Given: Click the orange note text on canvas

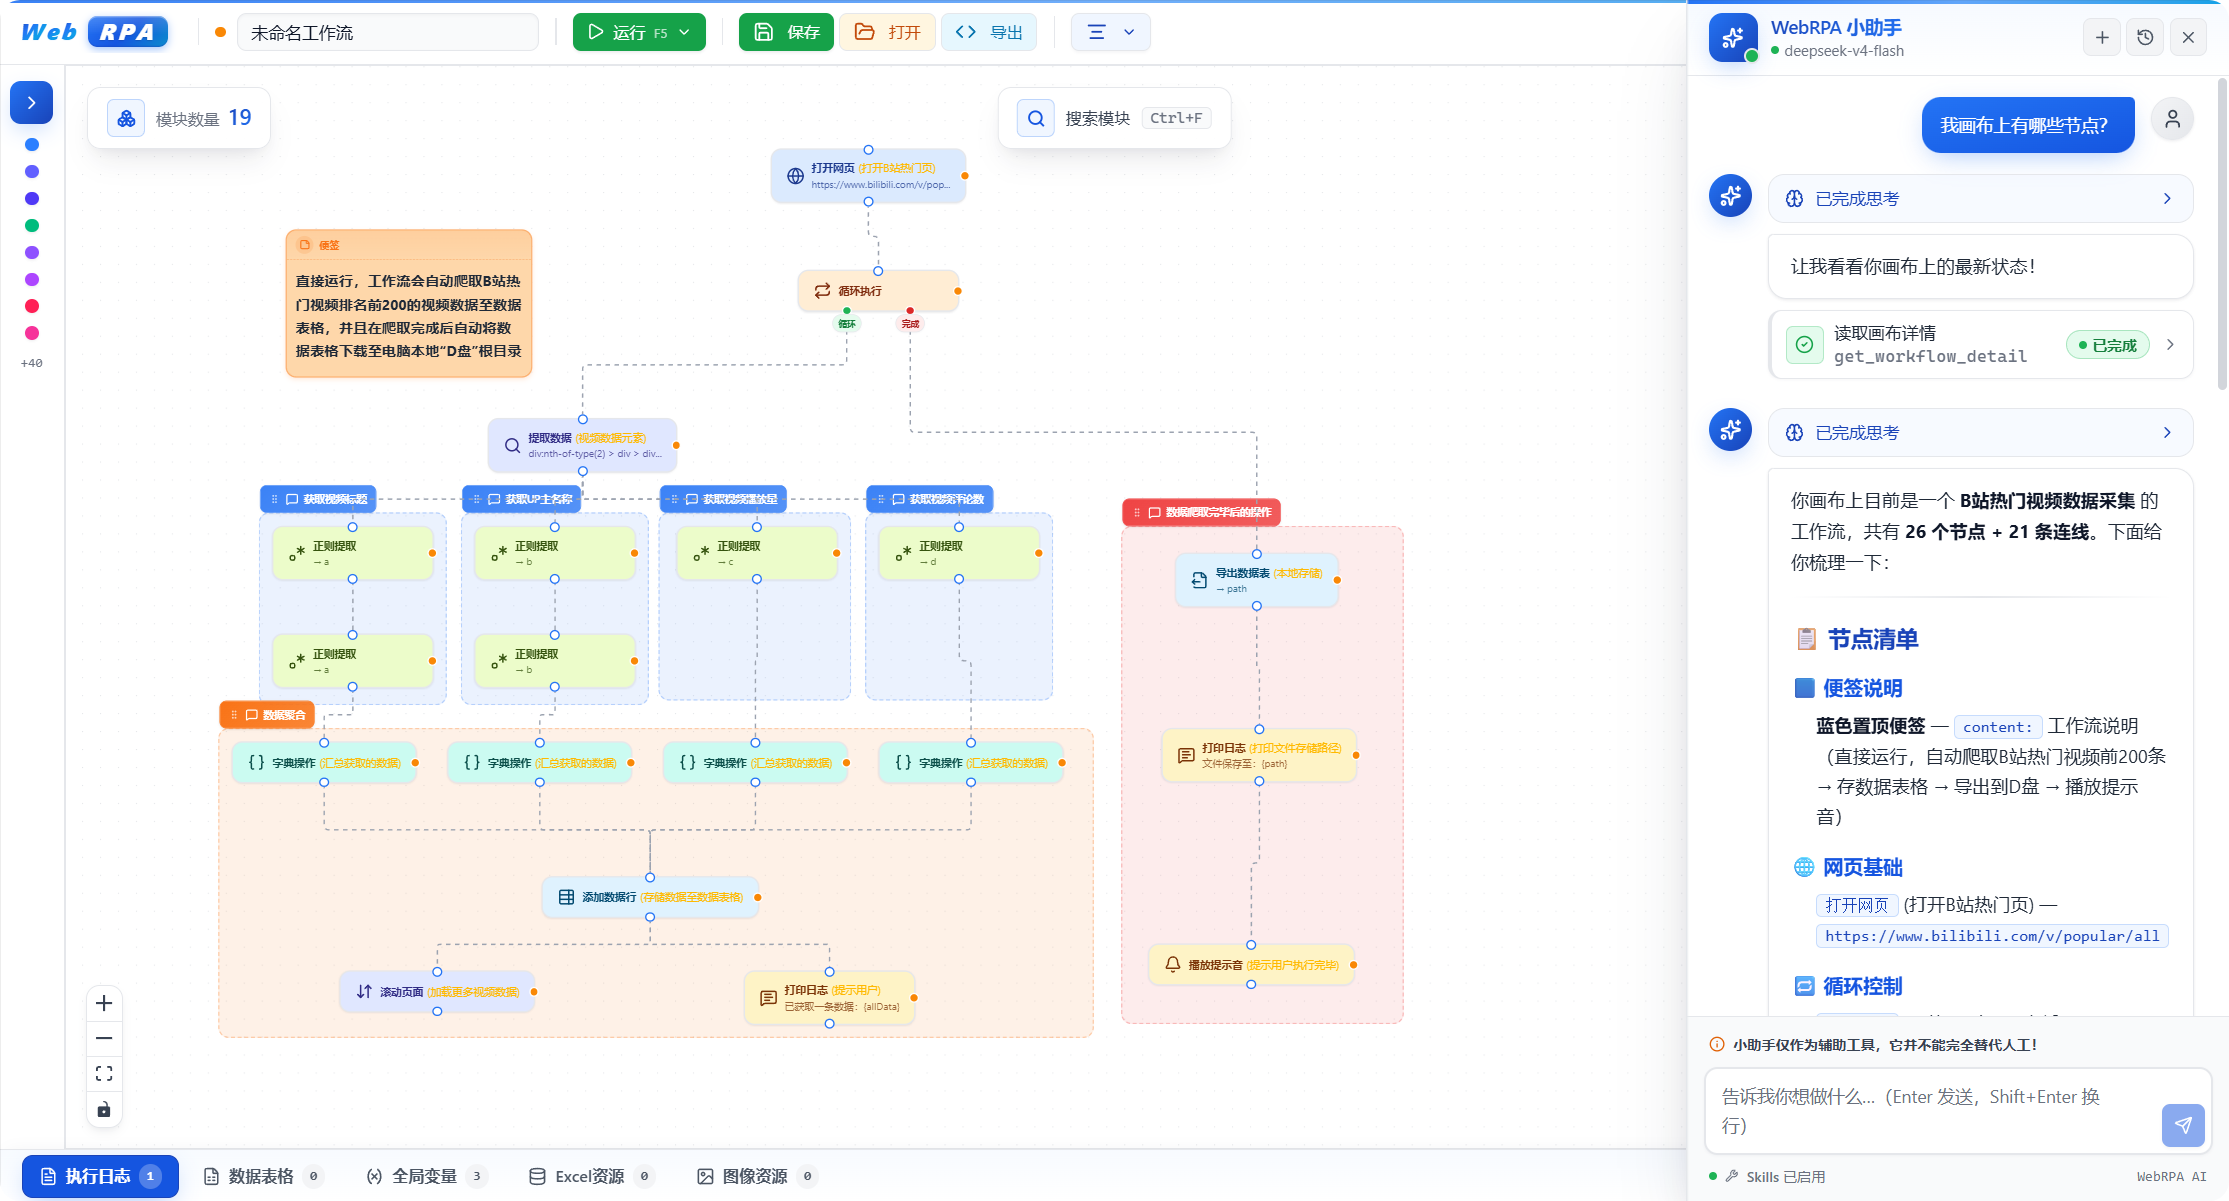Looking at the screenshot, I should (409, 316).
